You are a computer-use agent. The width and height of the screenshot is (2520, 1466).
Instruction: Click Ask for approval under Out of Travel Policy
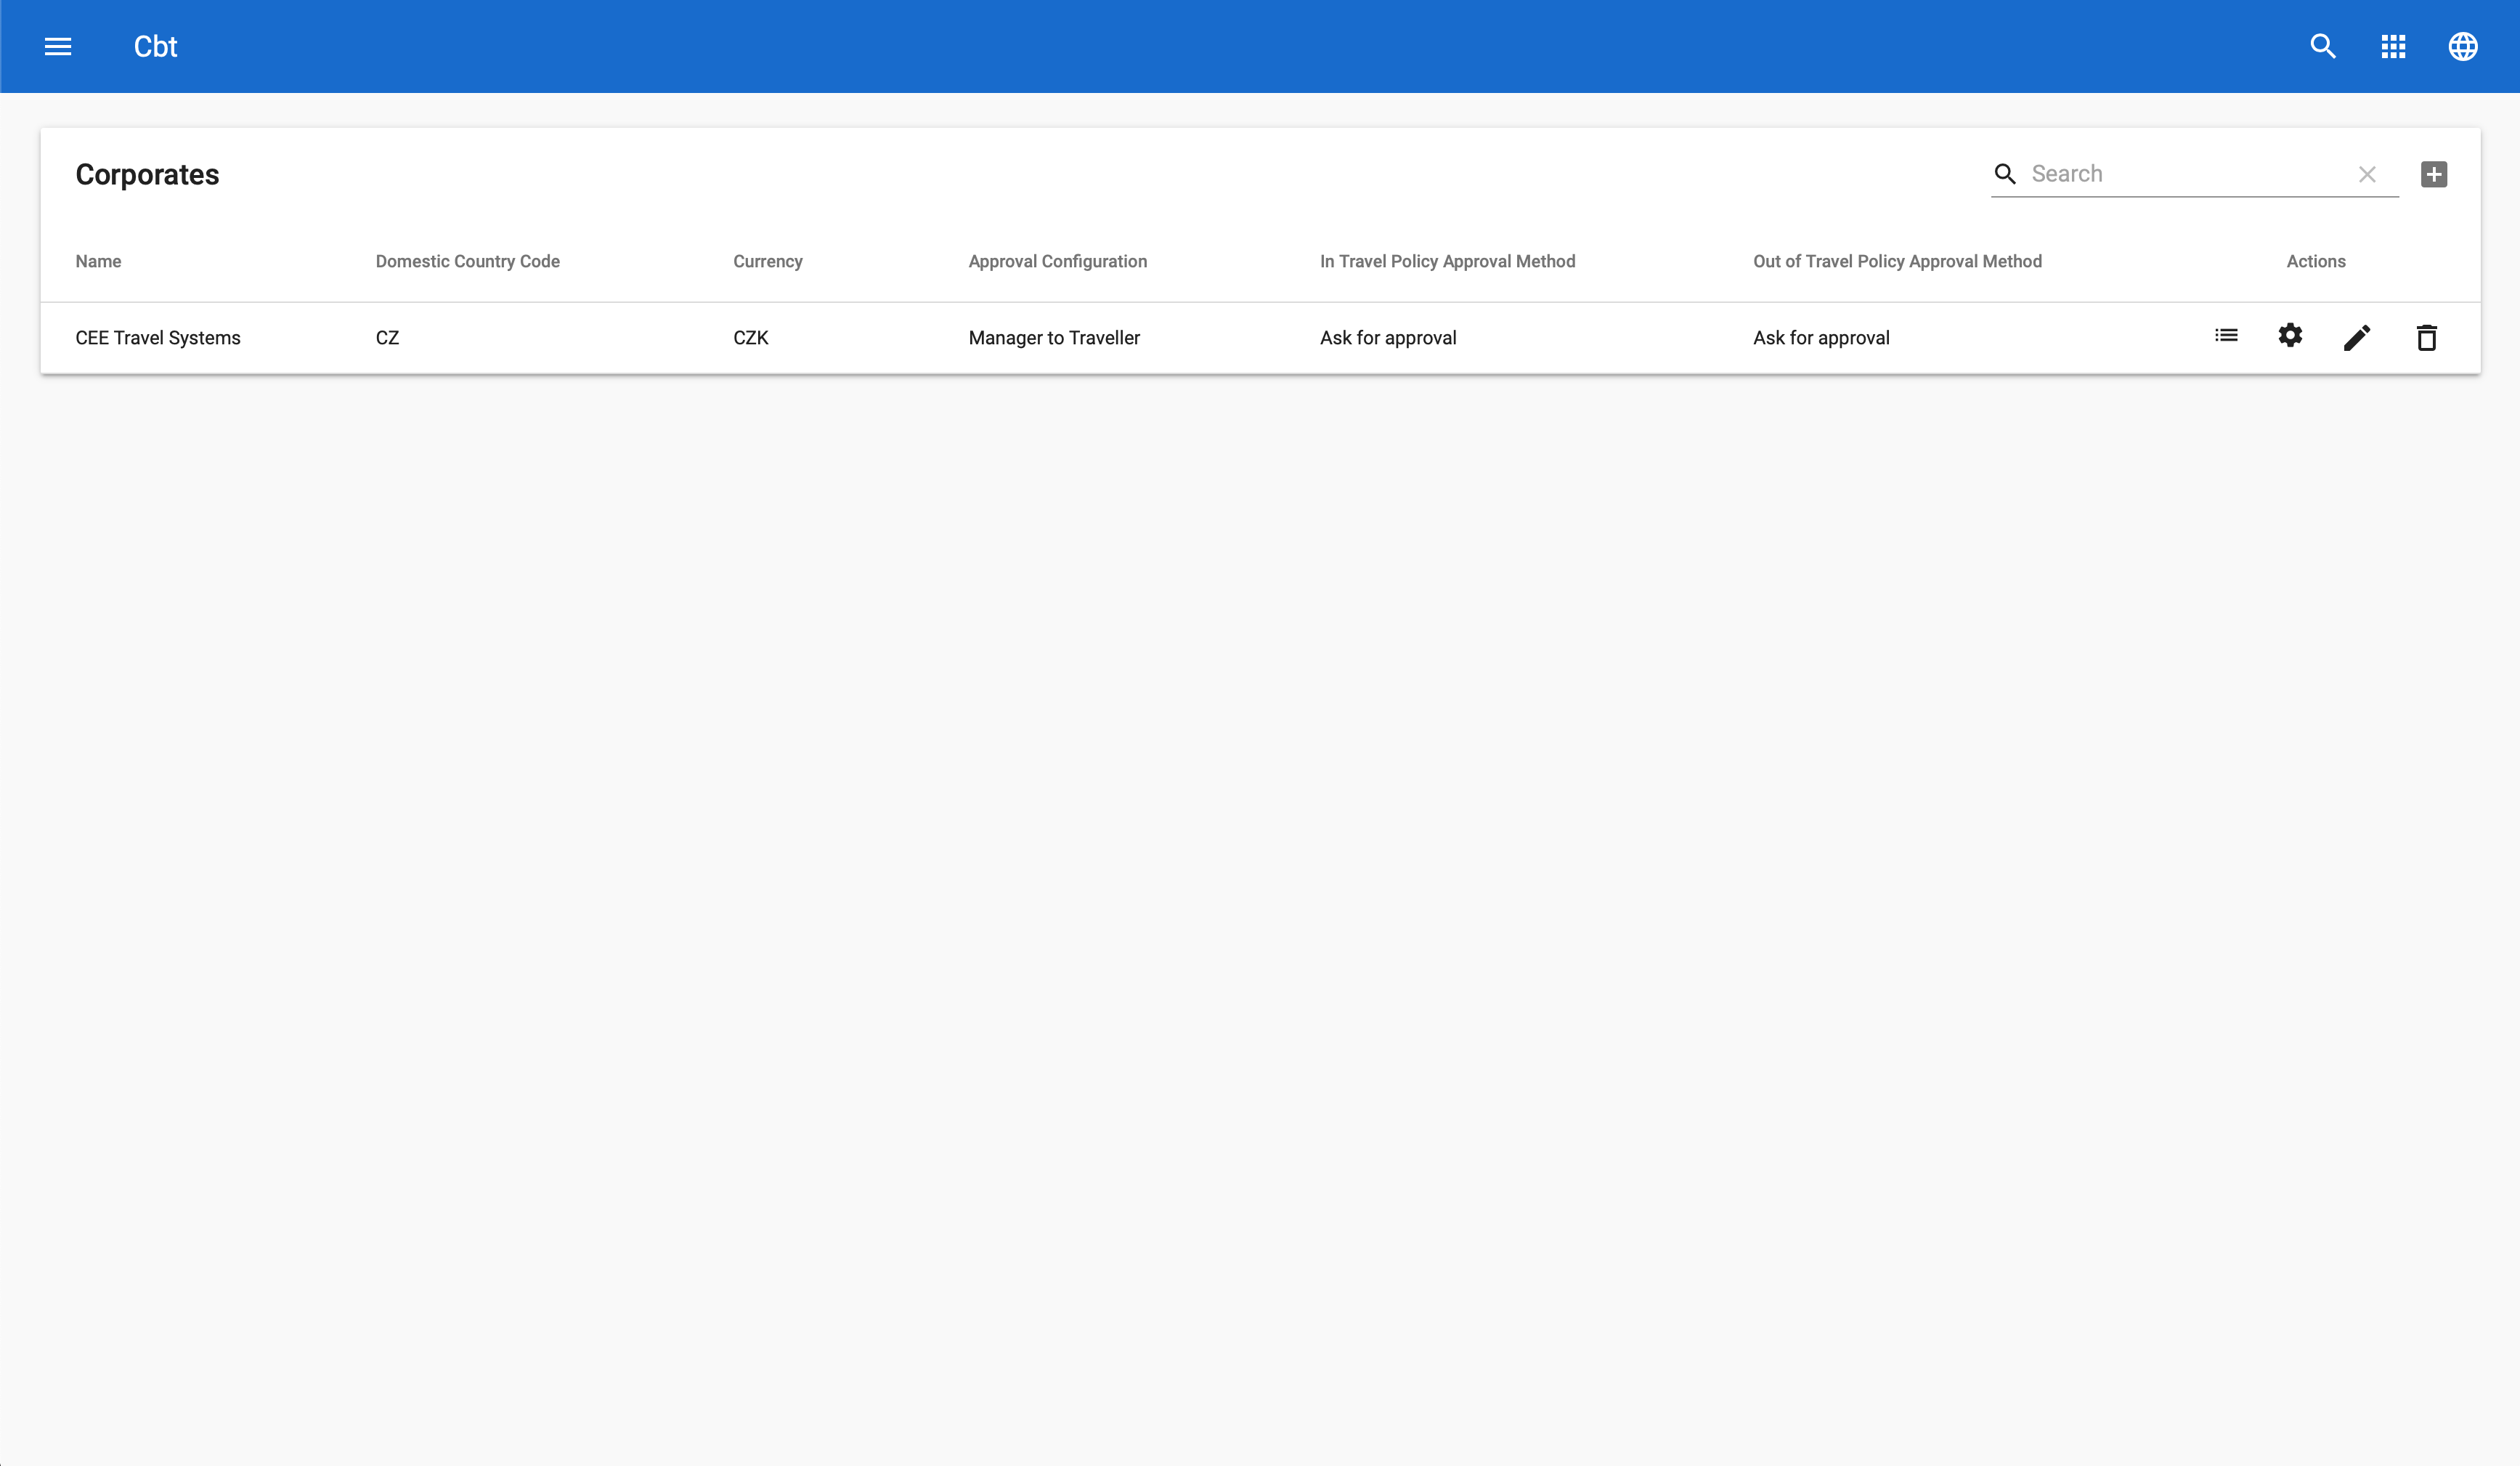point(1821,338)
